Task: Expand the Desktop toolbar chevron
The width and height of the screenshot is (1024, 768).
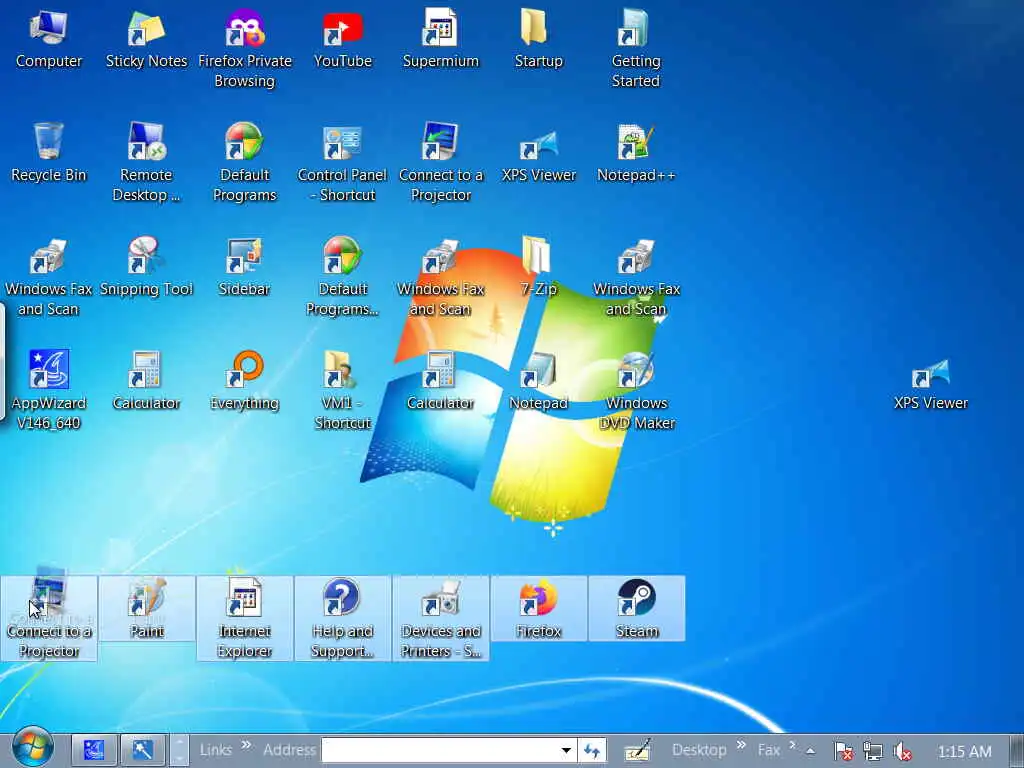Action: (x=741, y=745)
